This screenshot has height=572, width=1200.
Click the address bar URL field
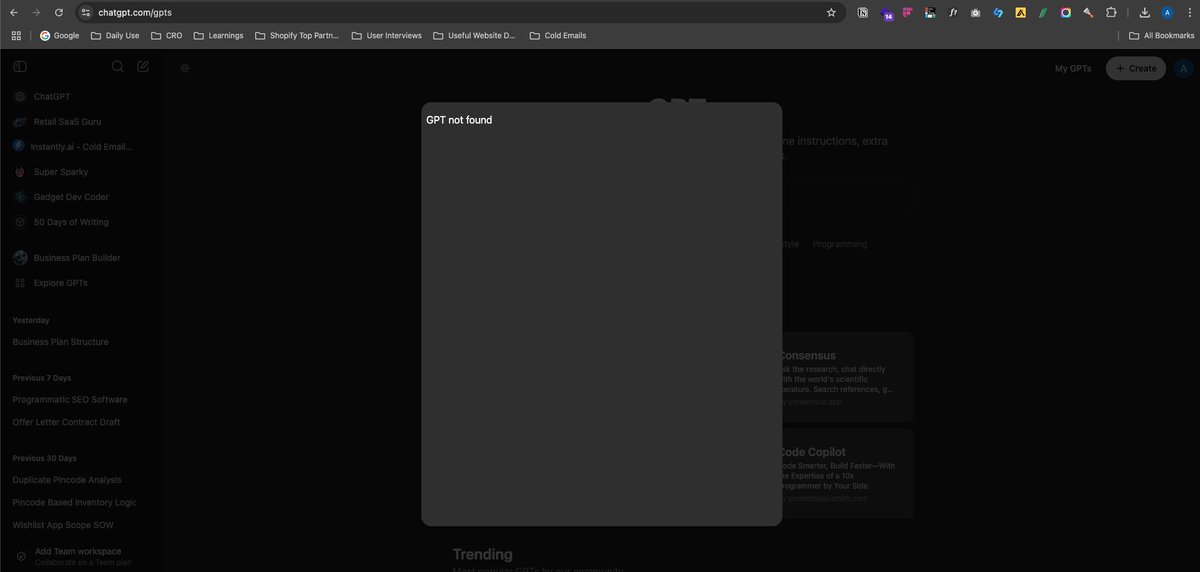[459, 13]
